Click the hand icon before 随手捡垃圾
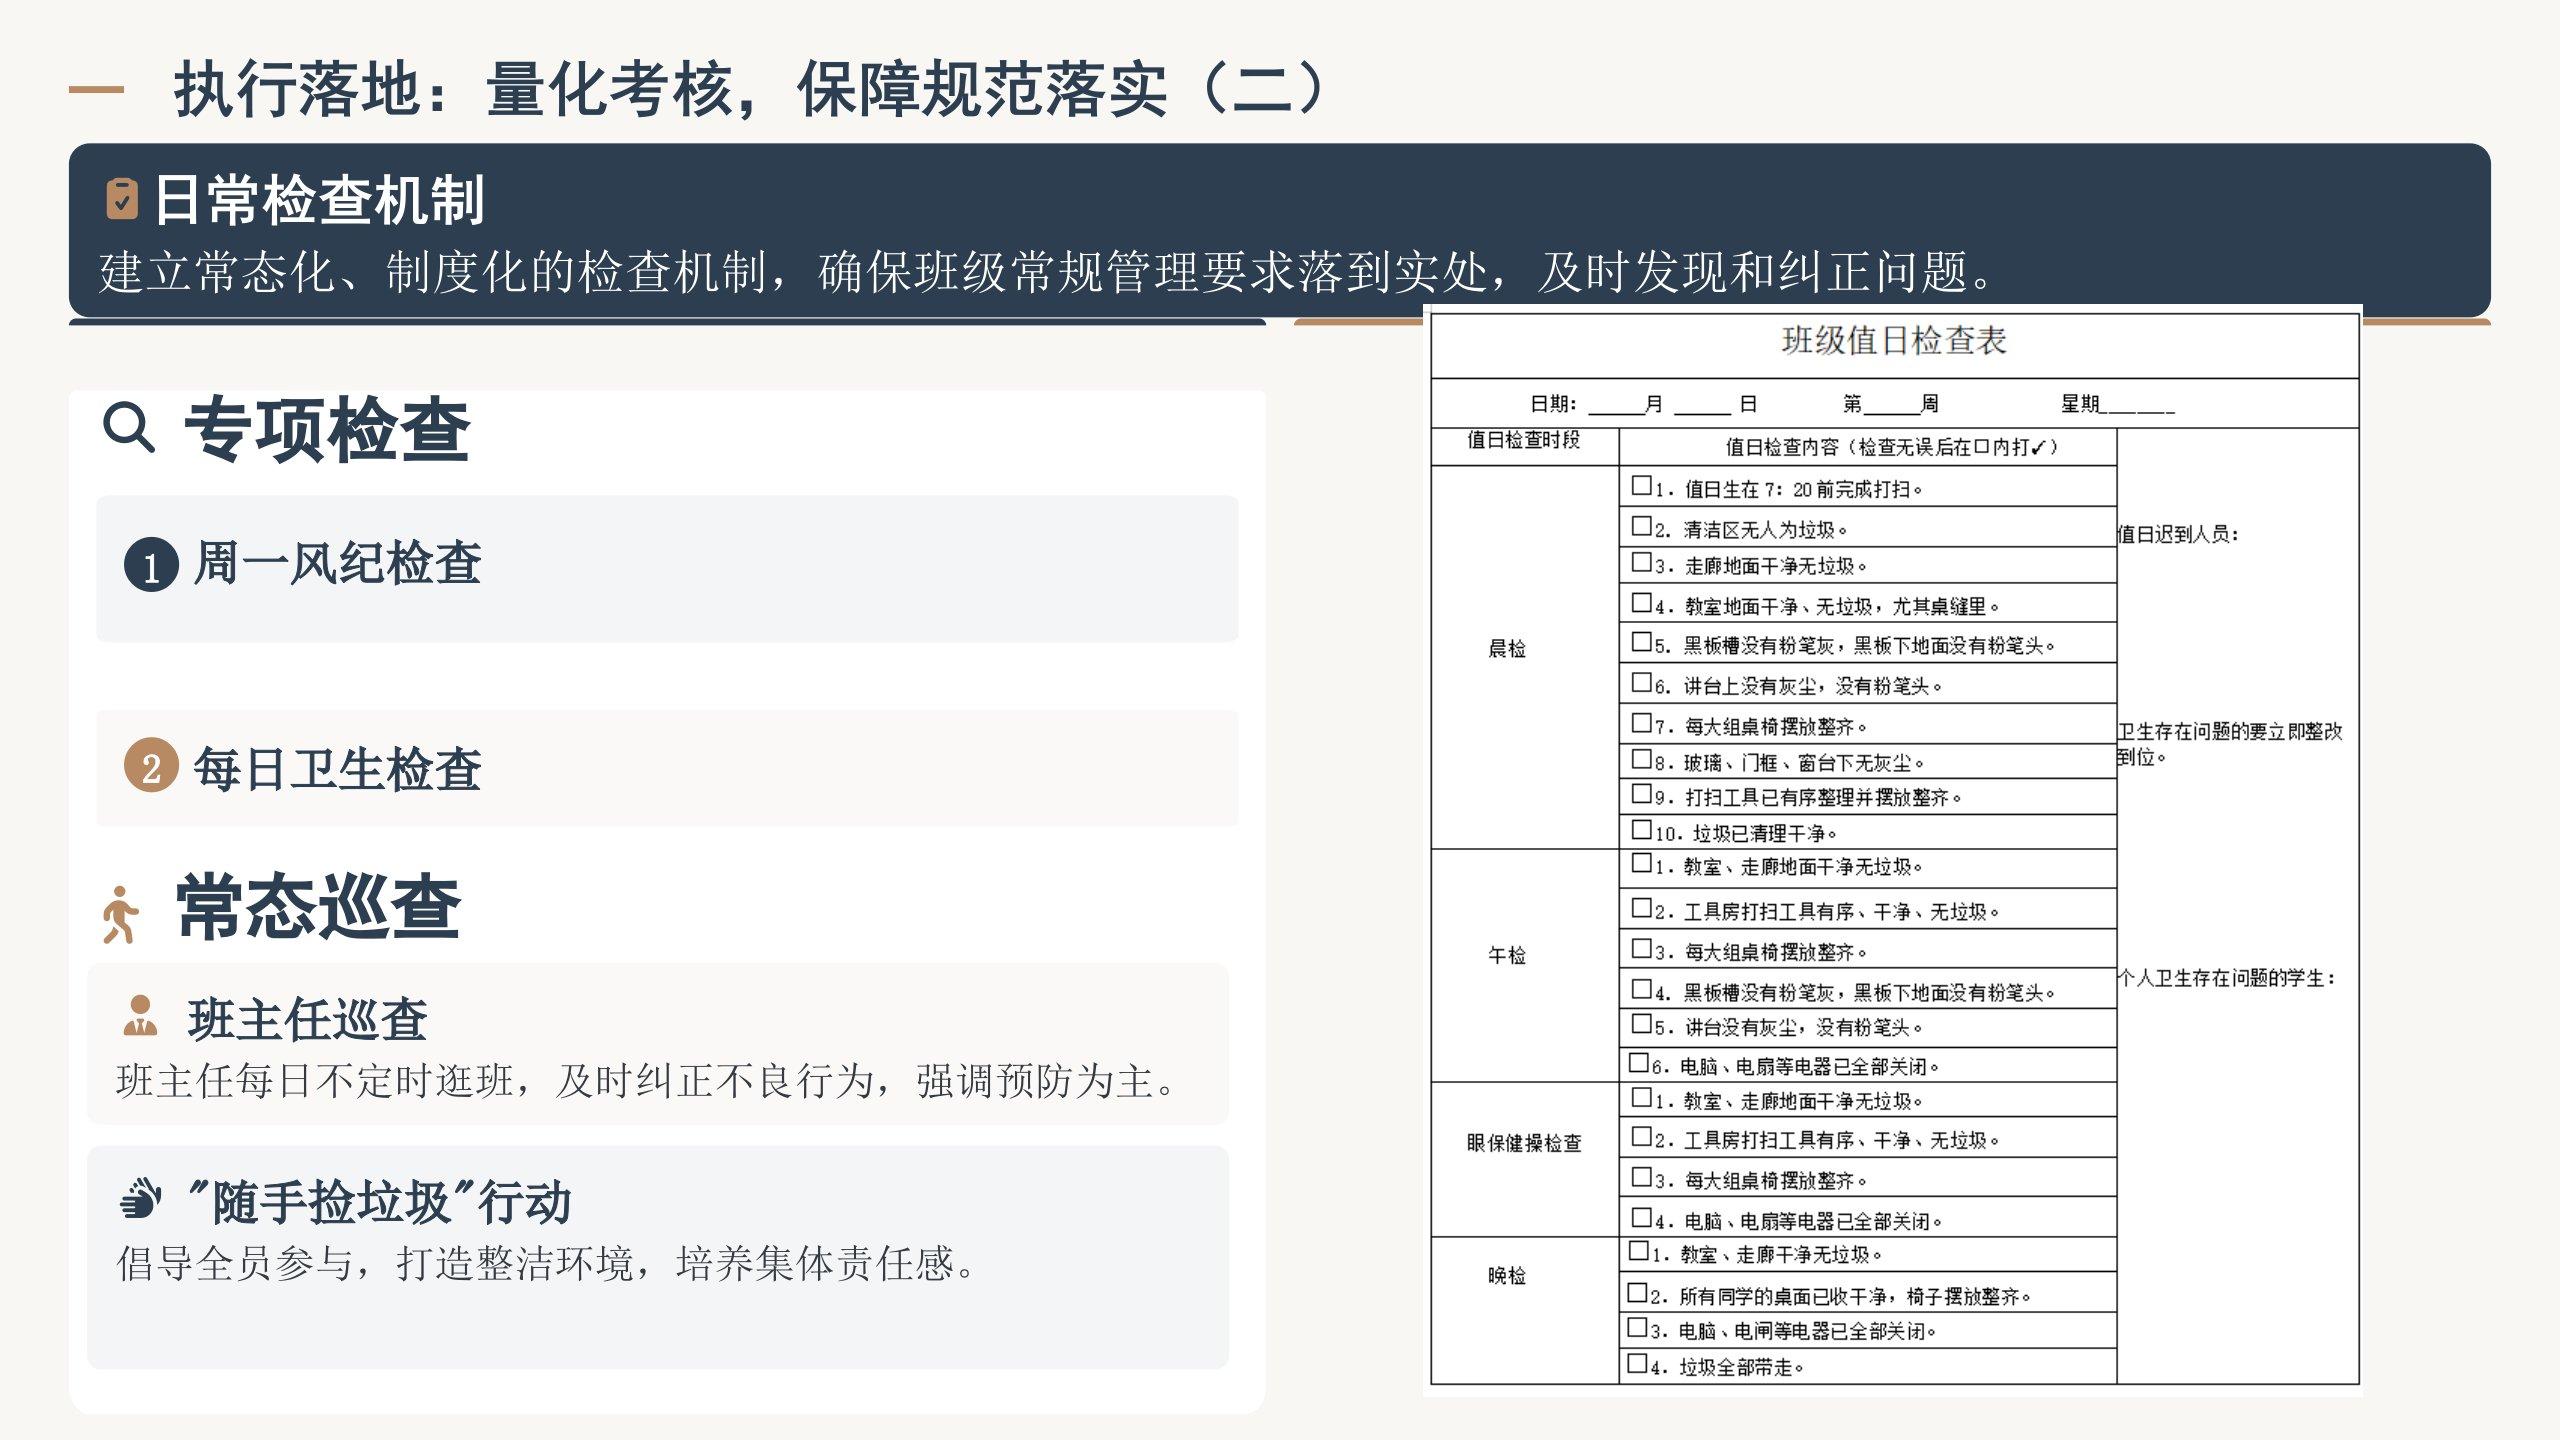 pos(140,1198)
